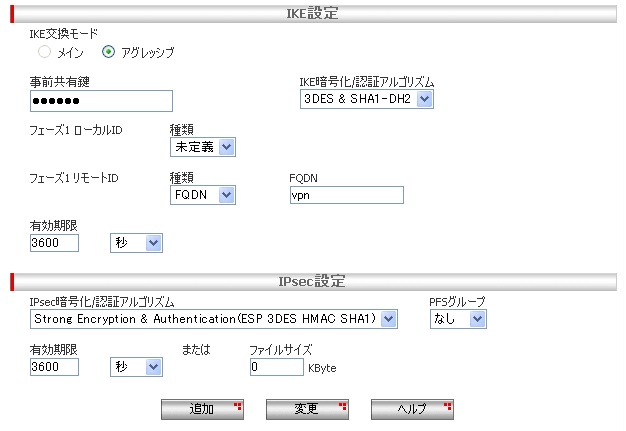Click the red mark on the ヘルプ button

[448, 405]
